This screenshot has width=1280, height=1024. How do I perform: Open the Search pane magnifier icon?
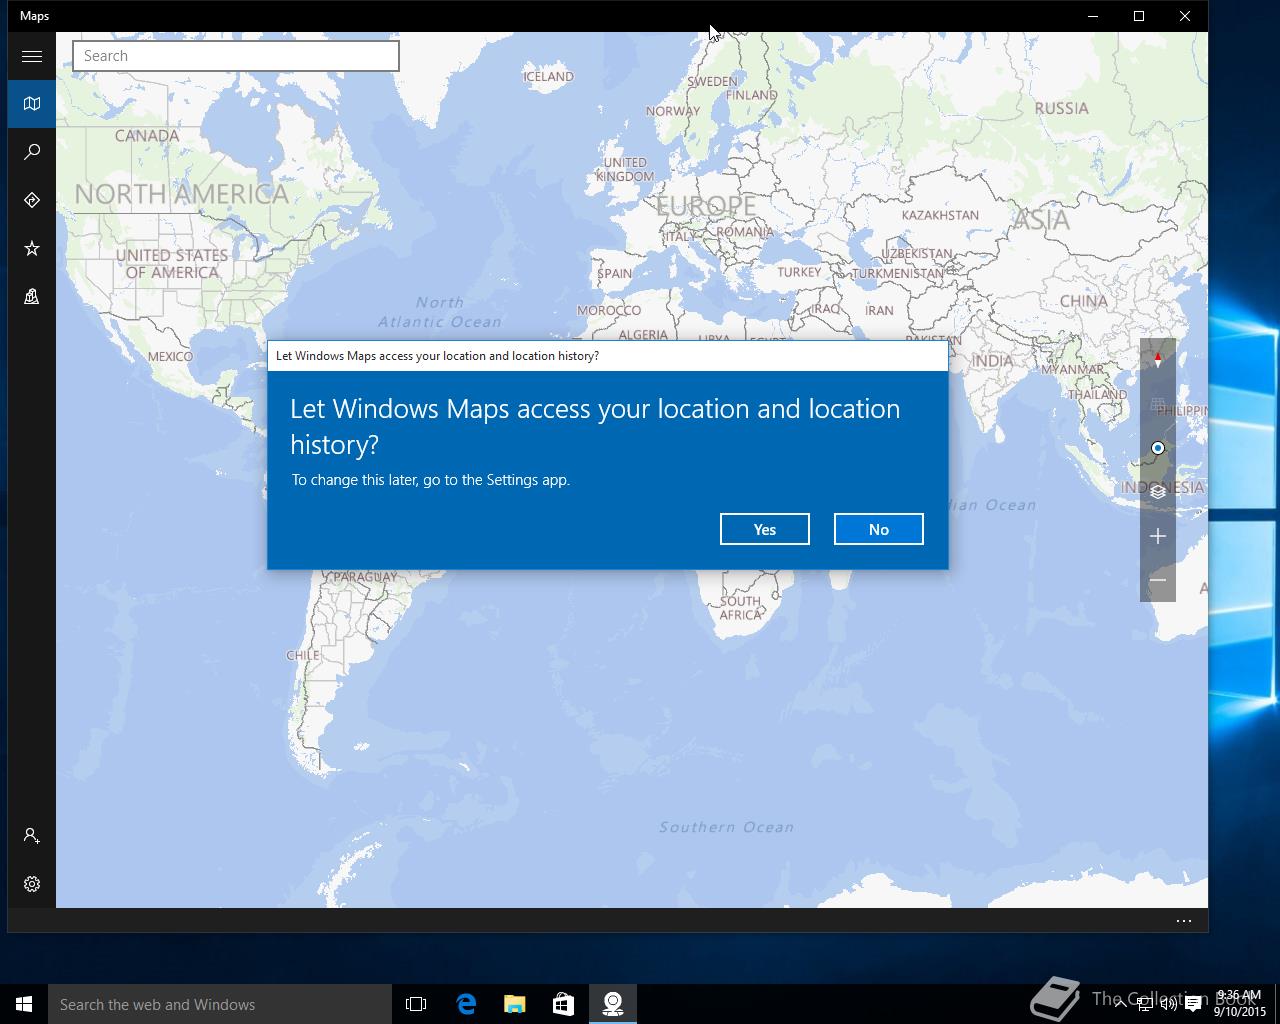(x=32, y=152)
